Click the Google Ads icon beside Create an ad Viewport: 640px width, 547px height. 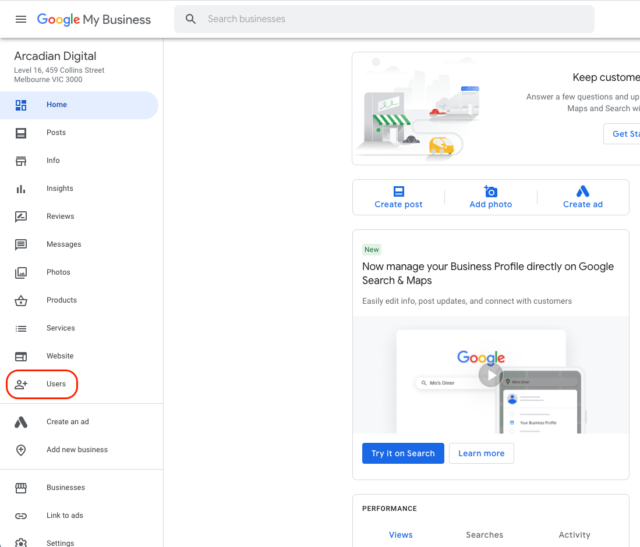tap(21, 422)
